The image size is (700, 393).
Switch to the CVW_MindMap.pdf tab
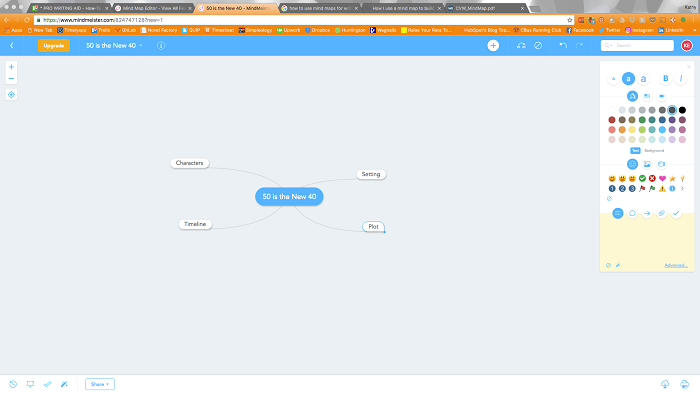[x=486, y=8]
